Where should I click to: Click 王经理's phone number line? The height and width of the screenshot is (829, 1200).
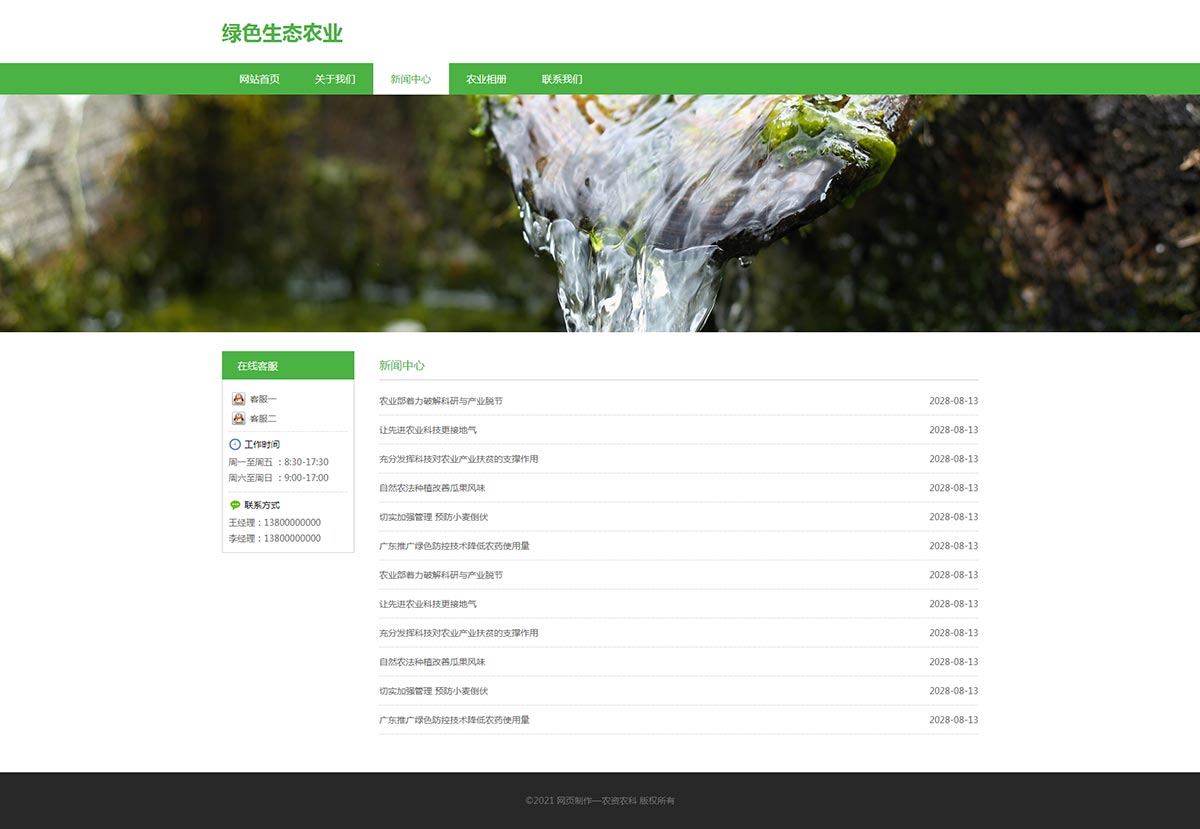275,522
